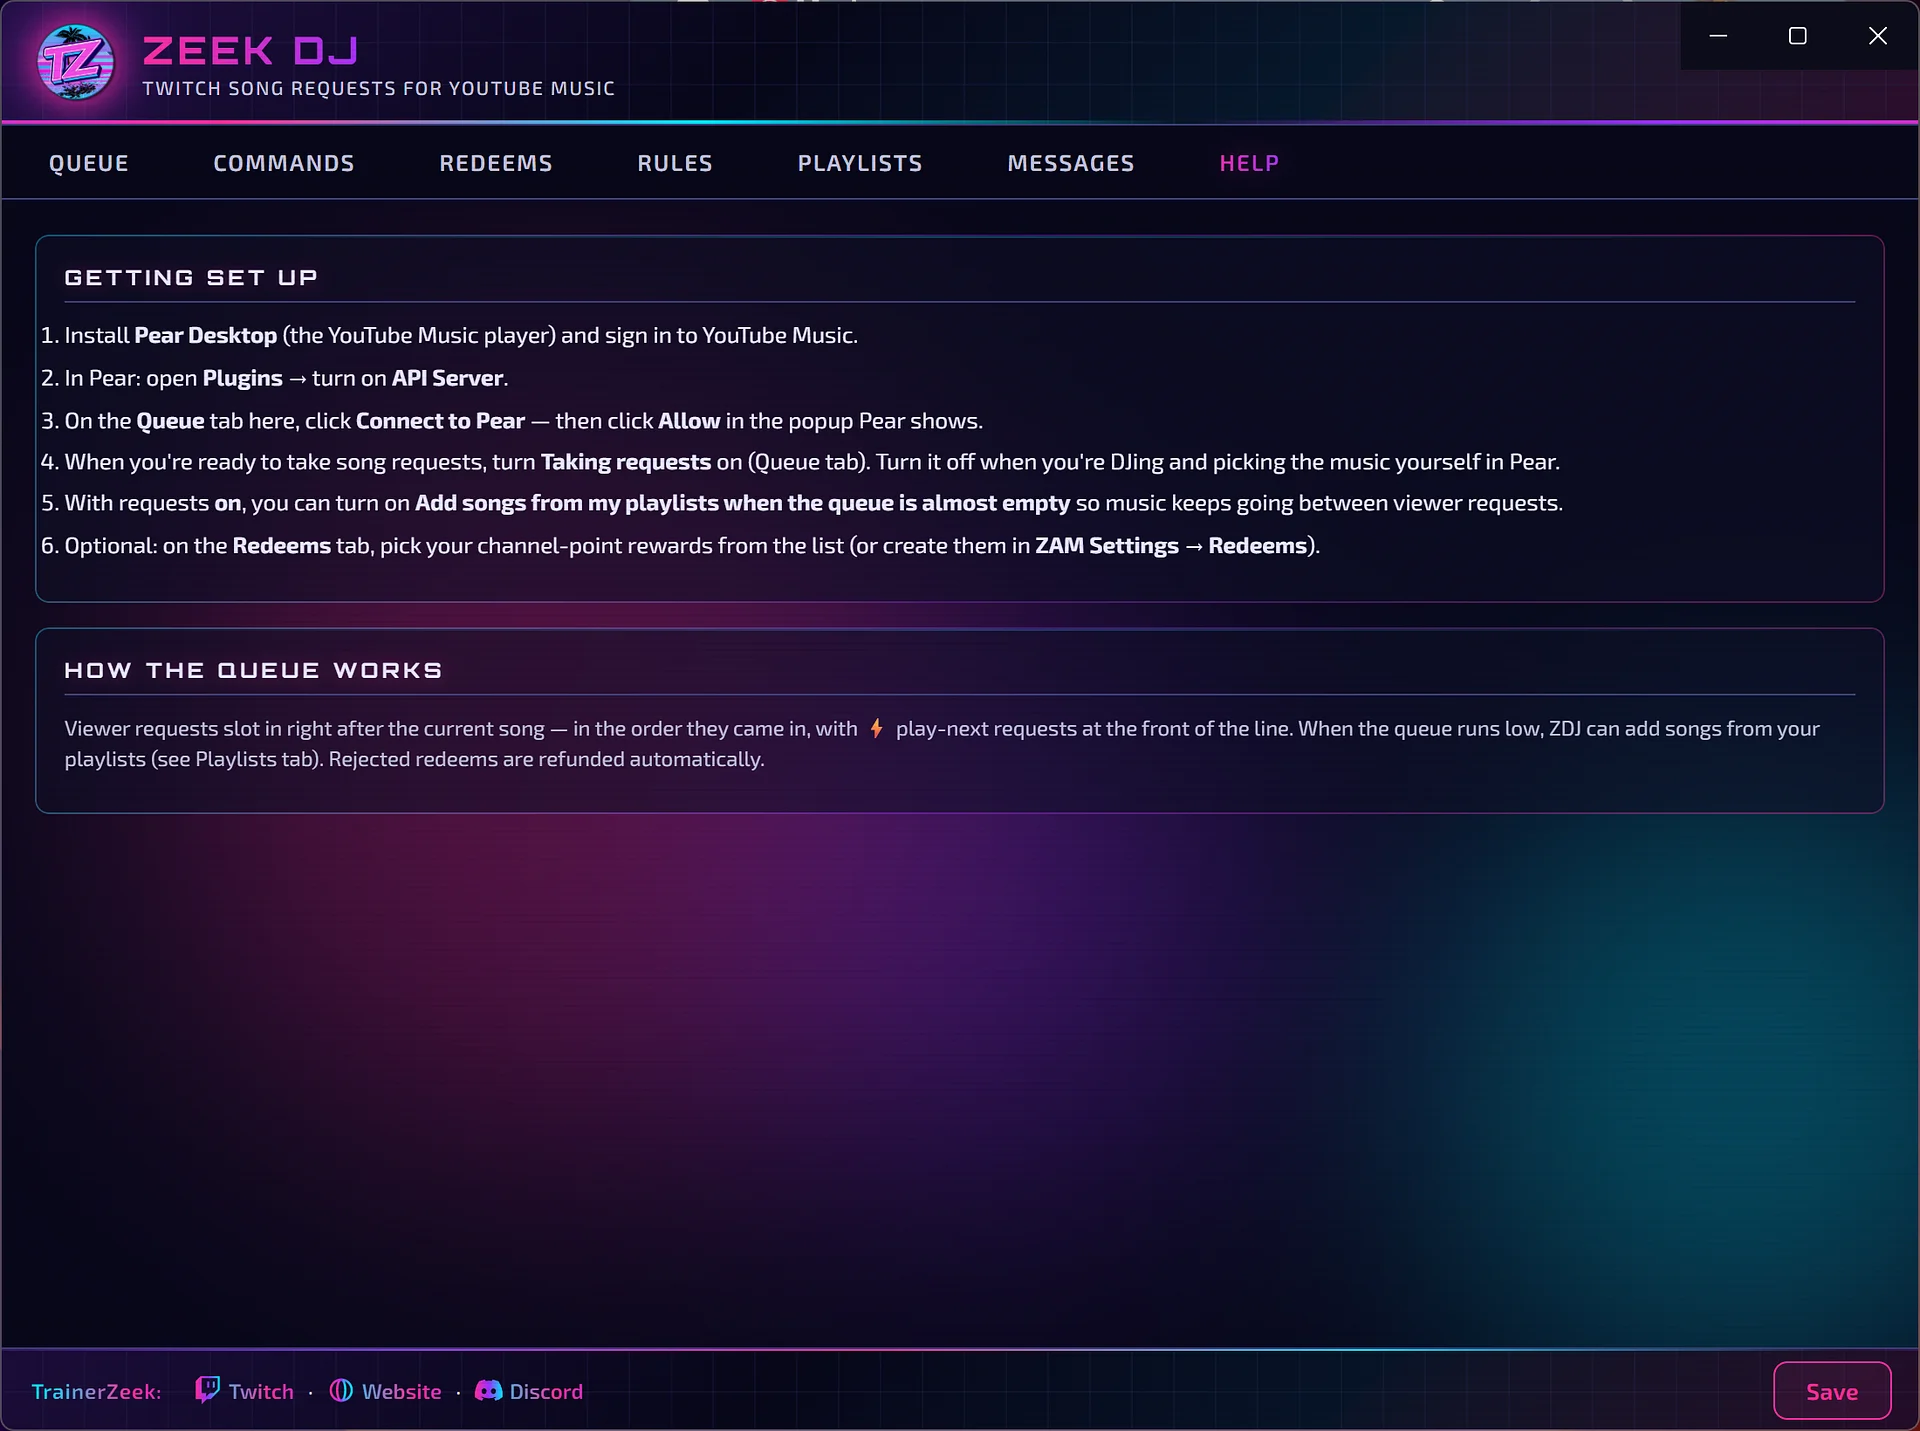Open the Playlists tab
The height and width of the screenshot is (1431, 1920).
tap(860, 163)
